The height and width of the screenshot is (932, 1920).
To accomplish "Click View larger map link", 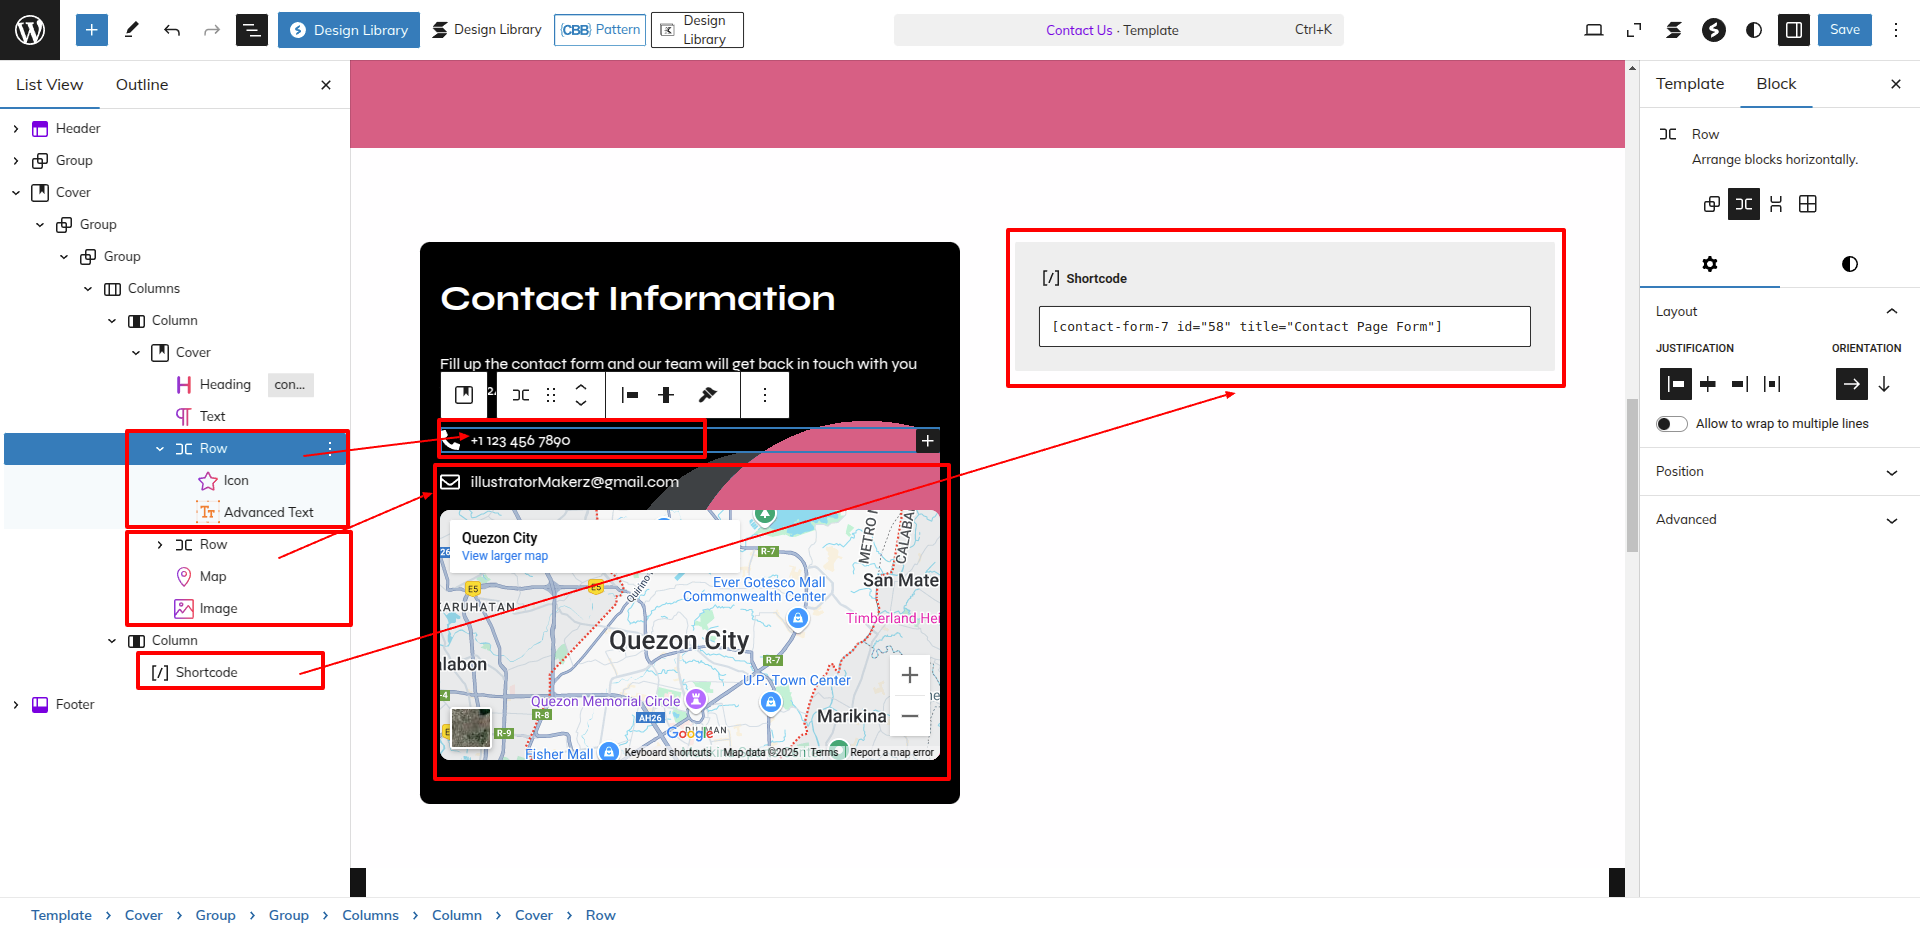I will coord(505,556).
